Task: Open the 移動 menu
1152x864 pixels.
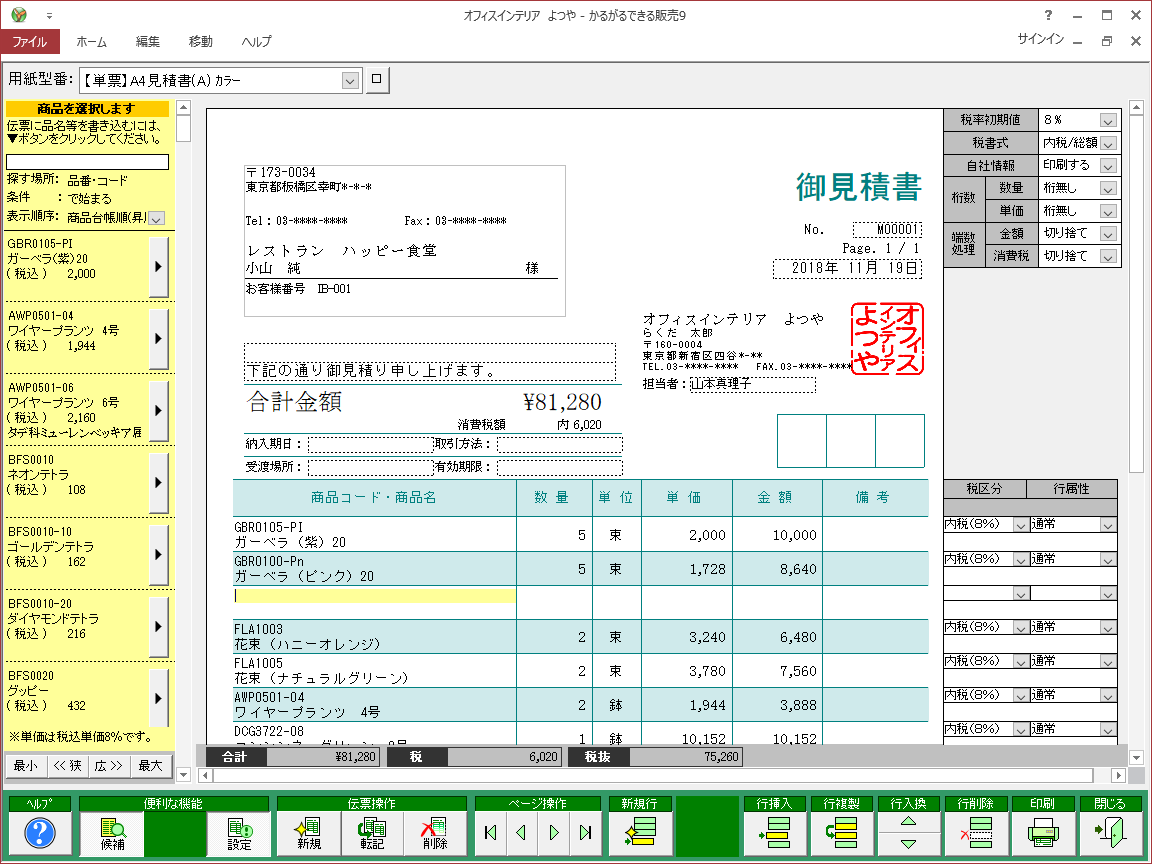Action: click(201, 42)
